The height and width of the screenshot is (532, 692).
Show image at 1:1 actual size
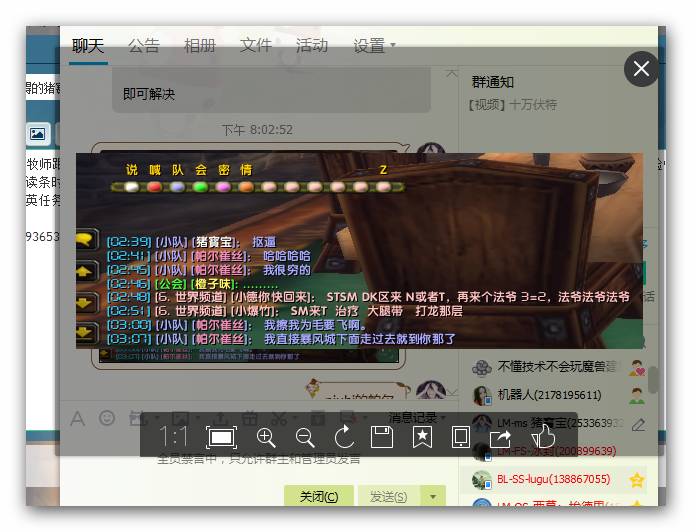[x=175, y=437]
